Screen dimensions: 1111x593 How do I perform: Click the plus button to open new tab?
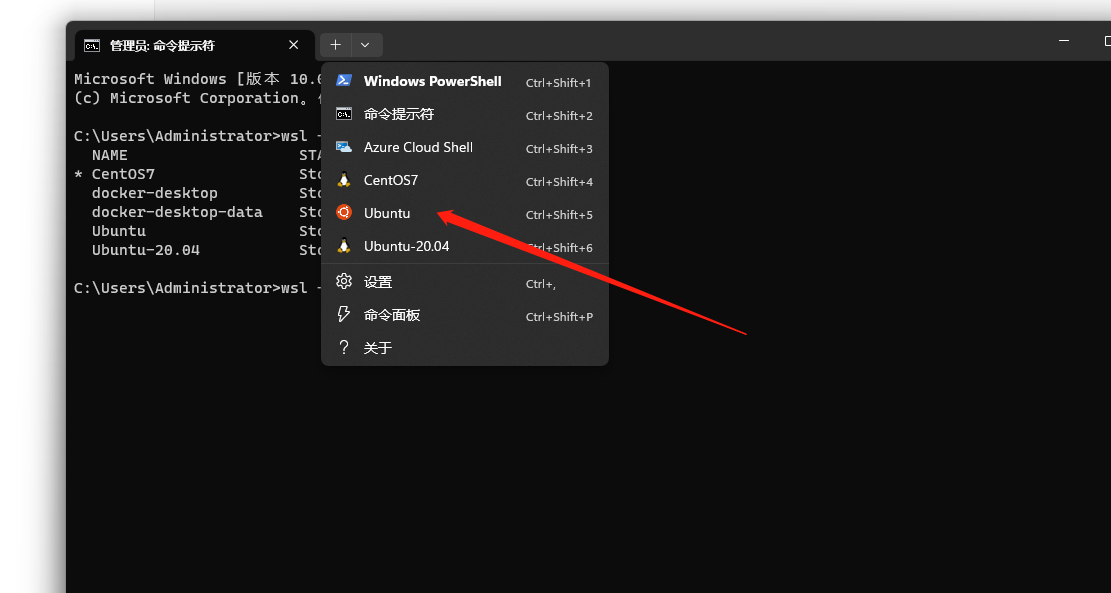[335, 45]
